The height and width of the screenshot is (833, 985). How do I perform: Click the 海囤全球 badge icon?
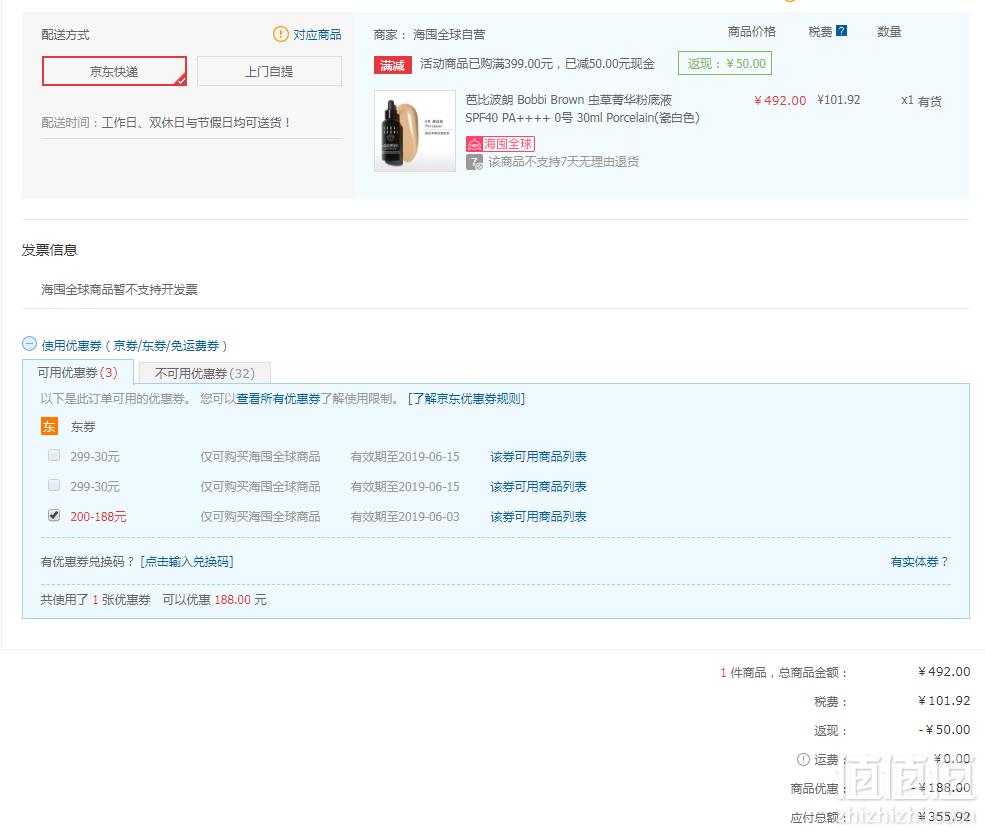click(x=500, y=144)
